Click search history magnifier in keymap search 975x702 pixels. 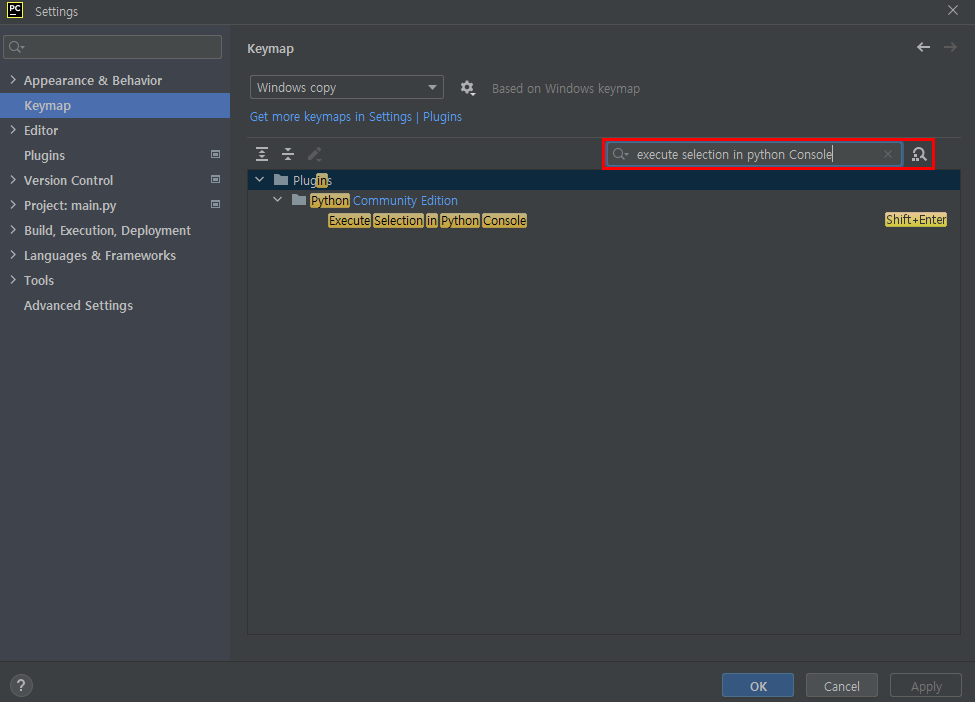(x=621, y=154)
